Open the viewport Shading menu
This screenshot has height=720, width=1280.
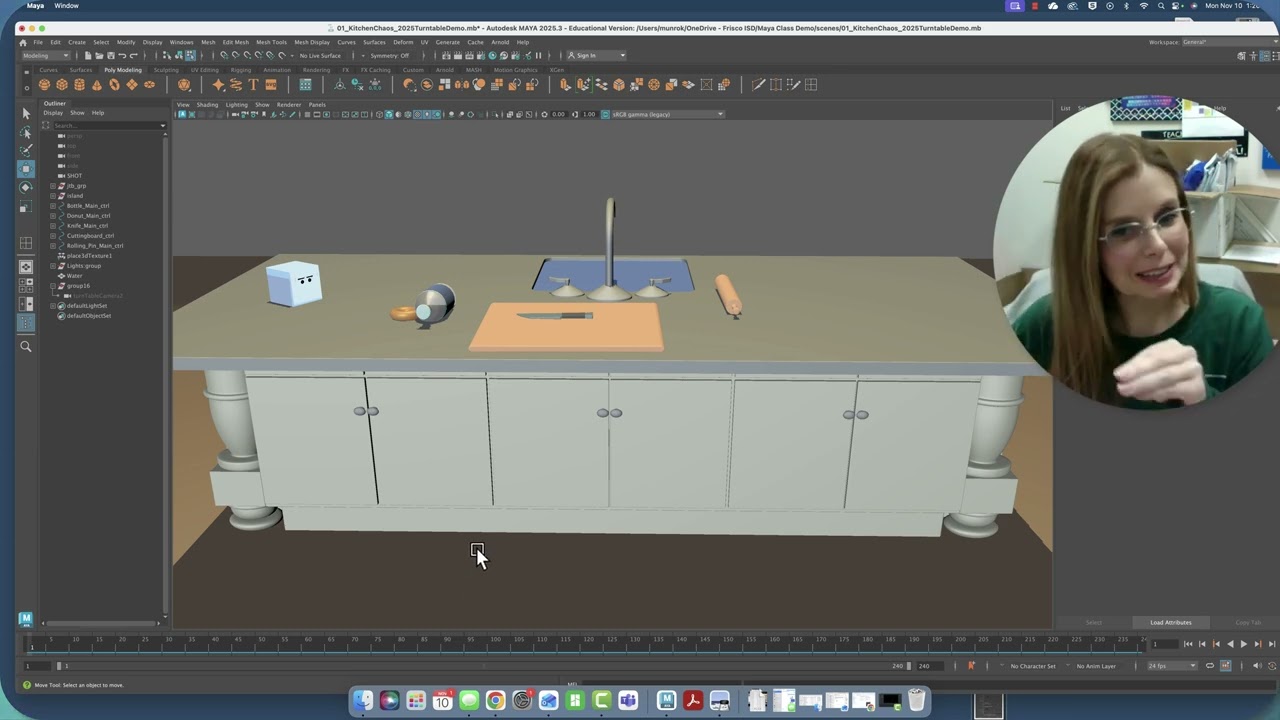pos(207,104)
